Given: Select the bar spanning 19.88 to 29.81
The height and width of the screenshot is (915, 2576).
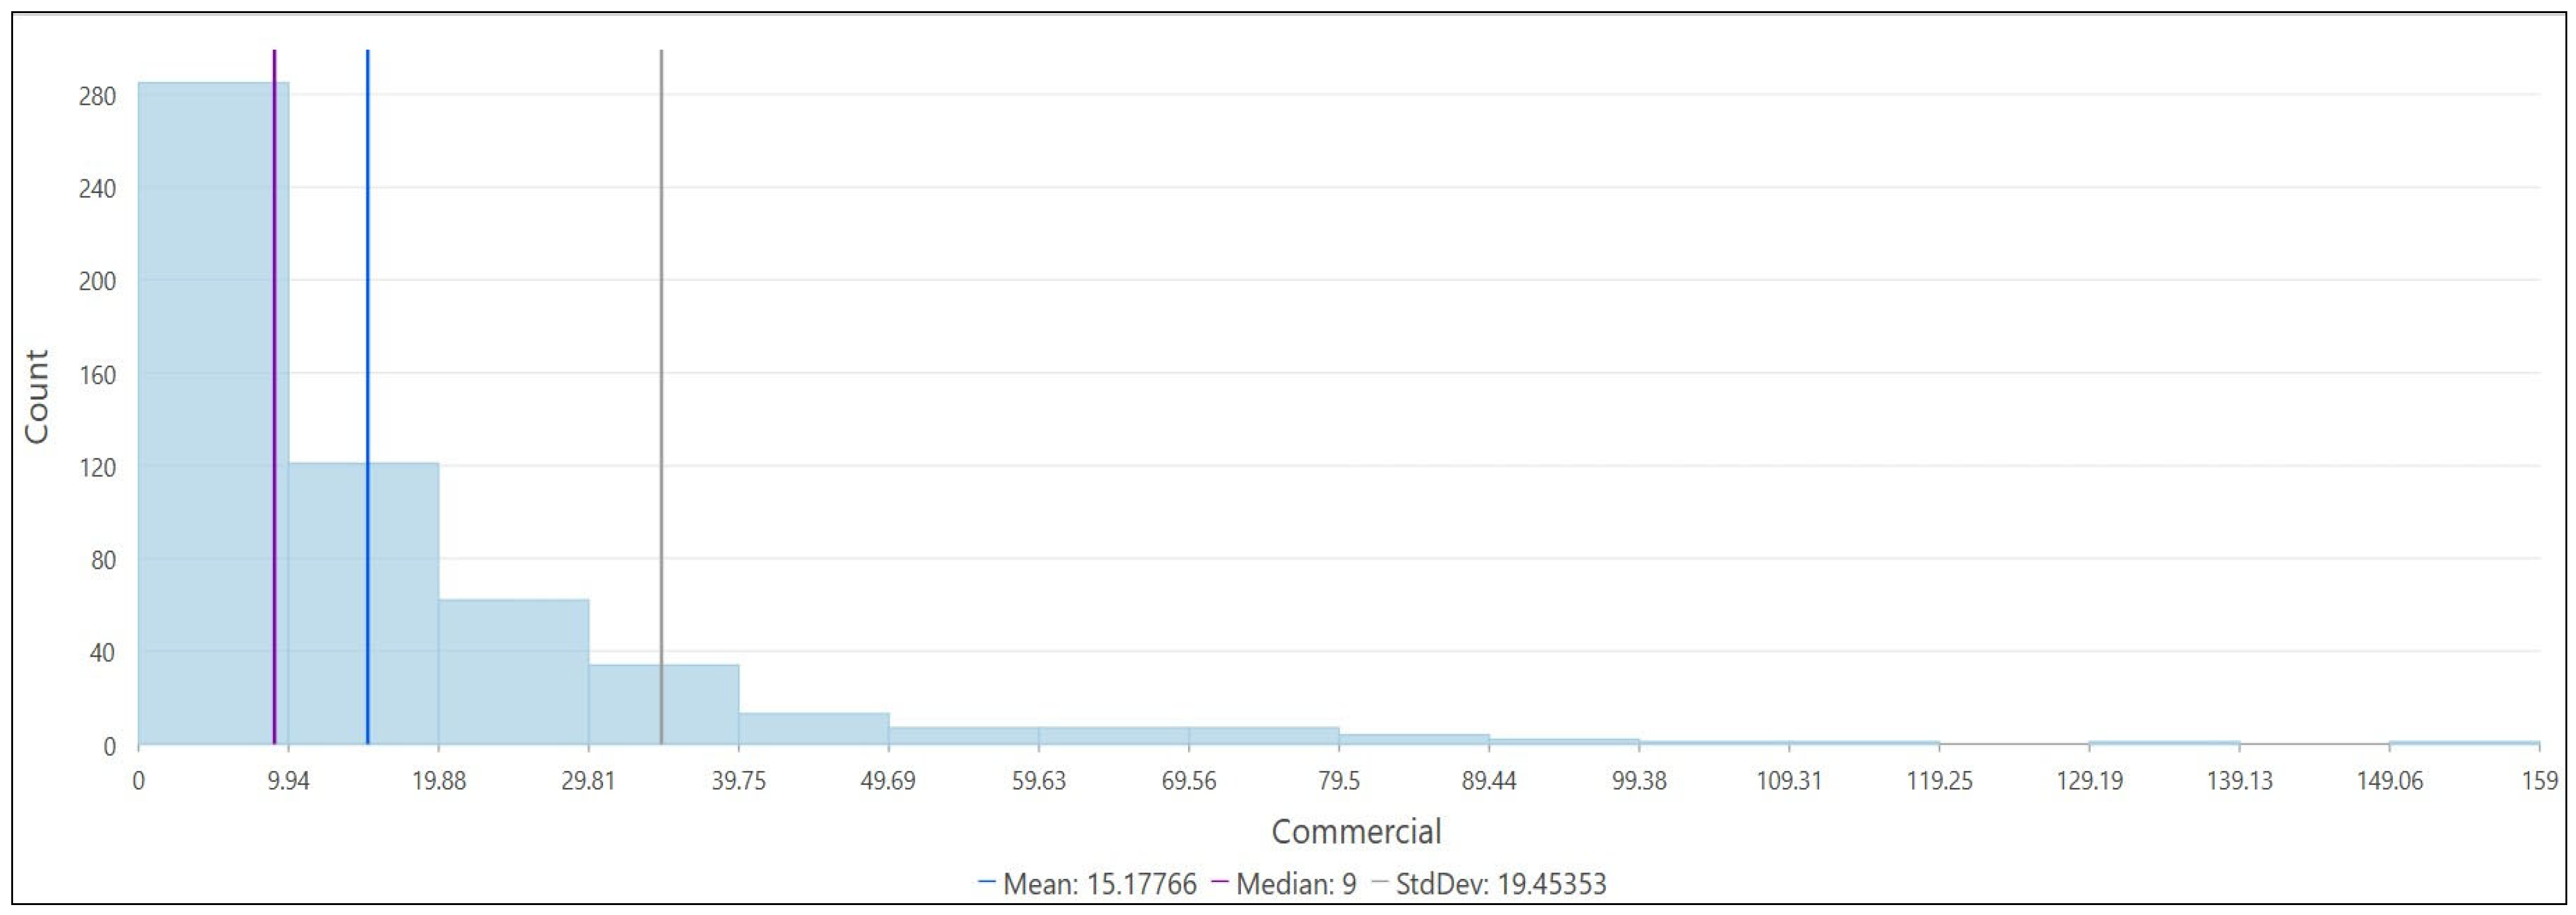Looking at the screenshot, I should (x=513, y=672).
